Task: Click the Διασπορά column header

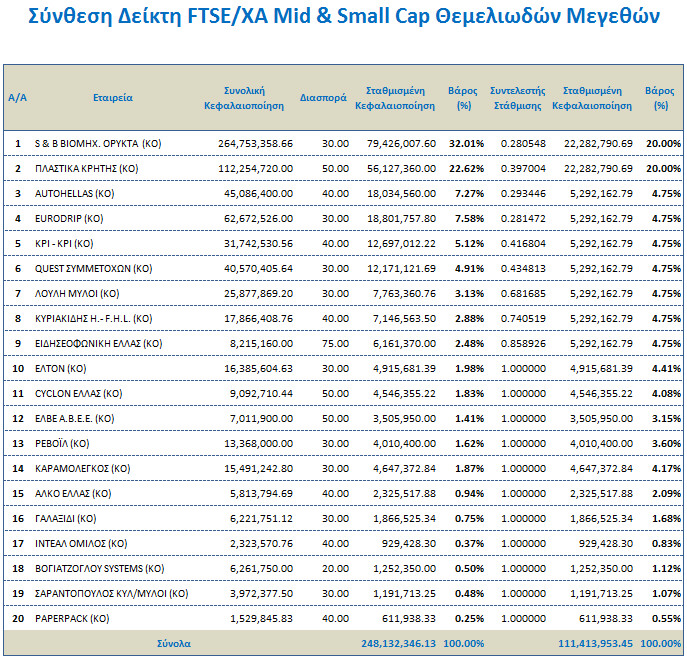Action: [x=323, y=98]
